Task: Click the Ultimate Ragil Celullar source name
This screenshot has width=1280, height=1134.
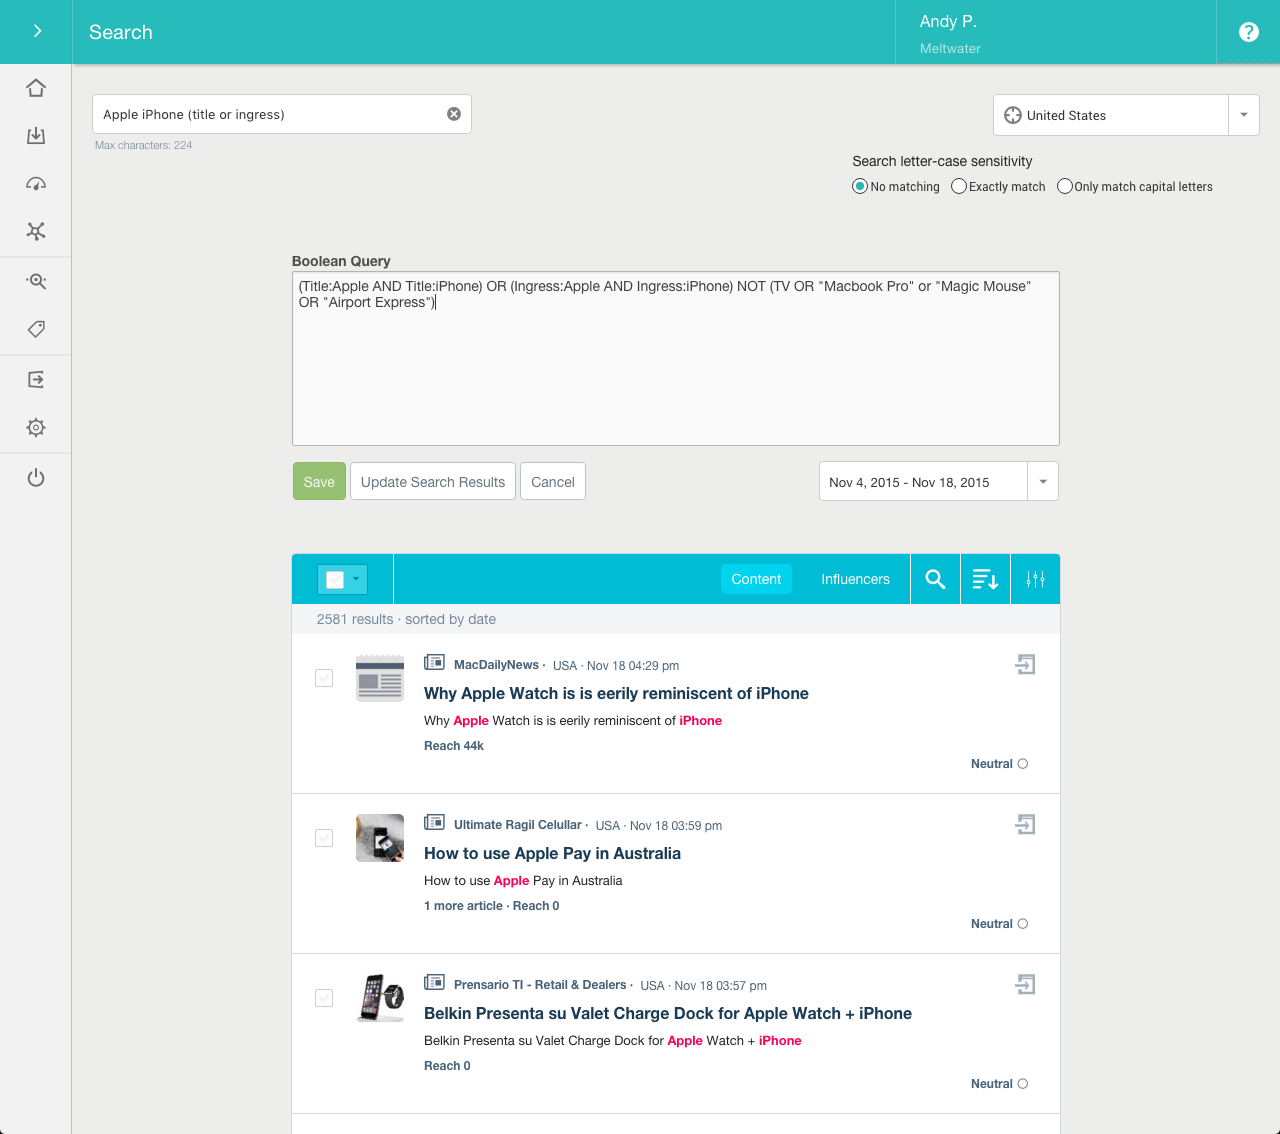Action: tap(517, 825)
